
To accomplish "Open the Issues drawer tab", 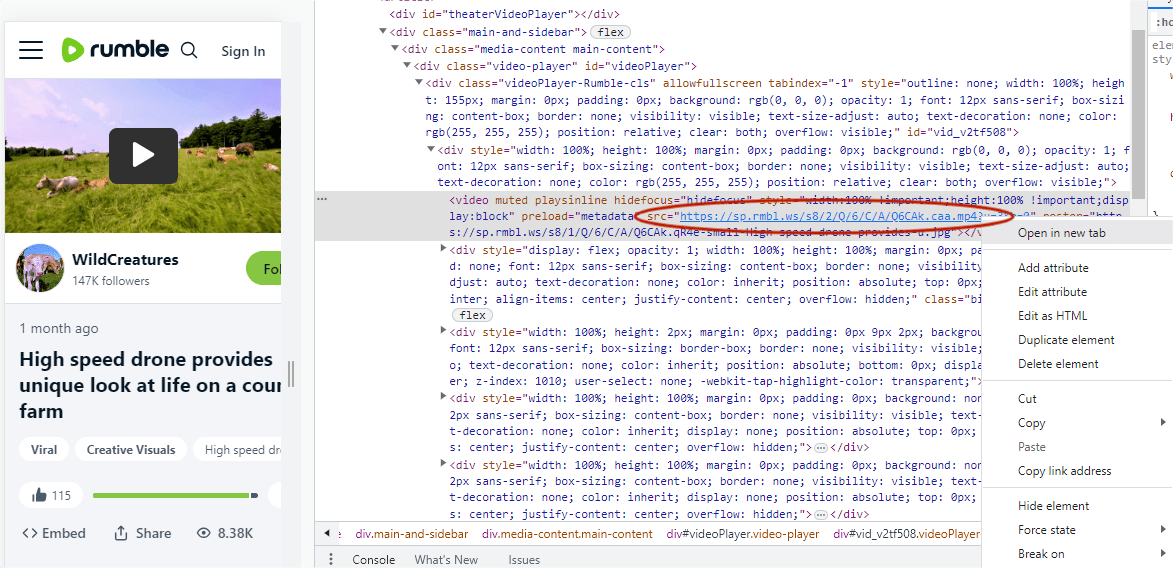I will (524, 559).
